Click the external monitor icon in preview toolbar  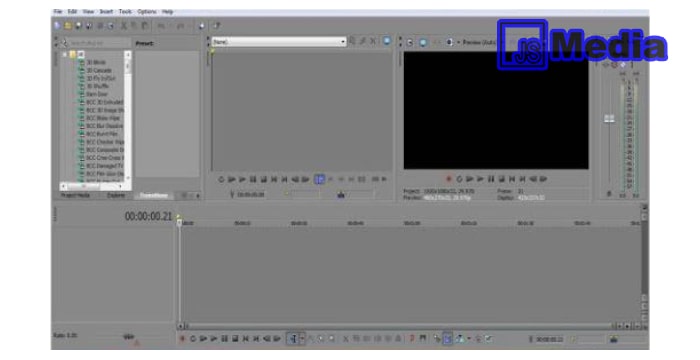coord(422,42)
